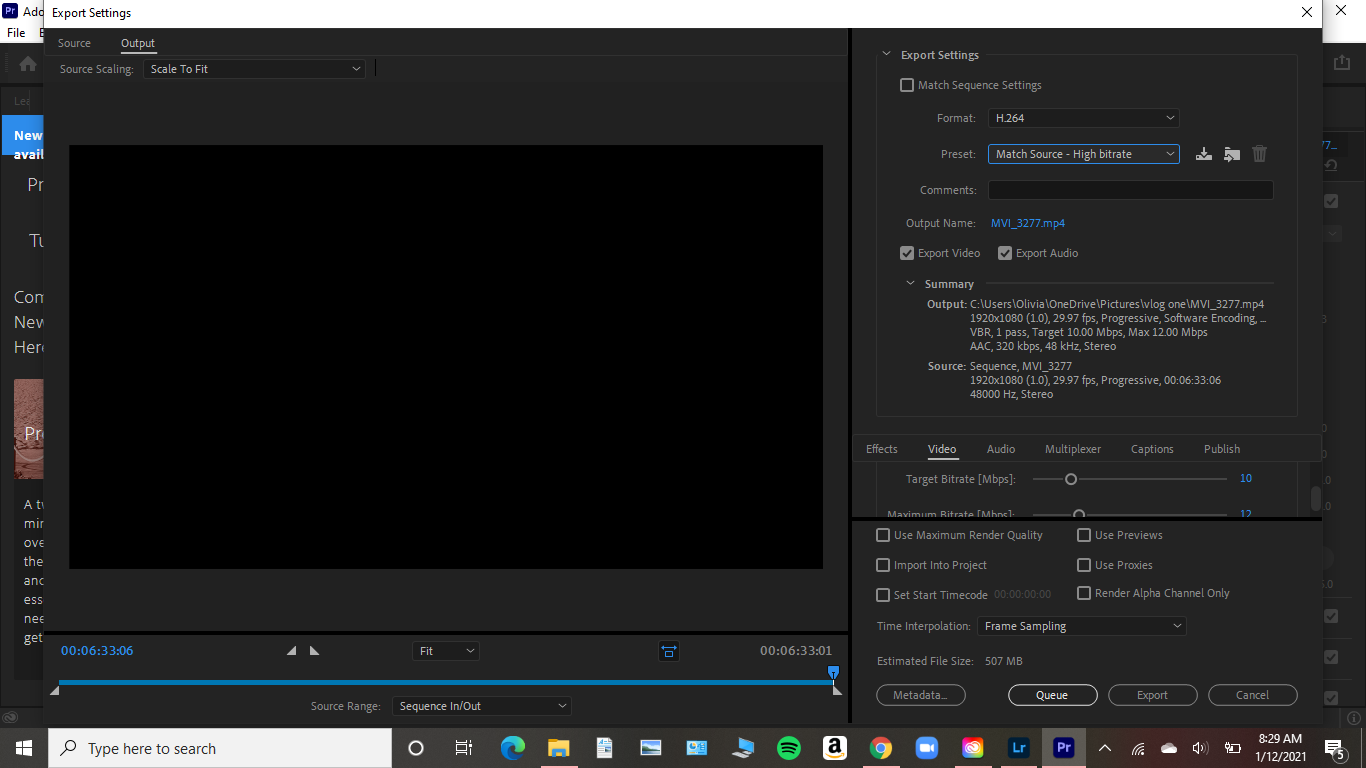The height and width of the screenshot is (768, 1366).
Task: Delete the current preset
Action: pos(1259,153)
